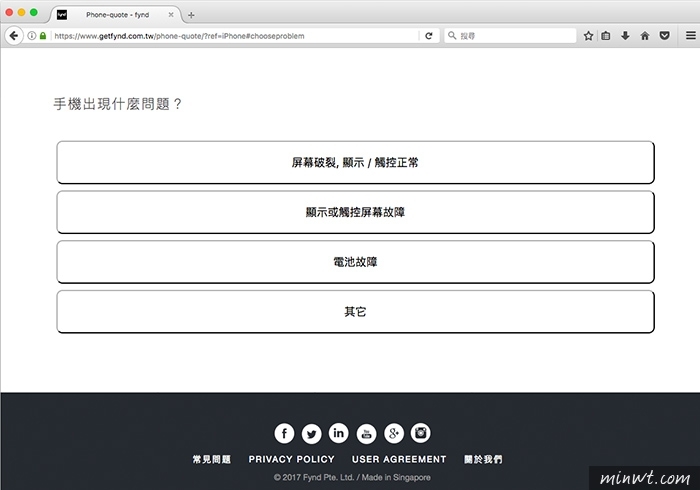
Task: Reload the page with refresh icon
Action: coord(429,36)
